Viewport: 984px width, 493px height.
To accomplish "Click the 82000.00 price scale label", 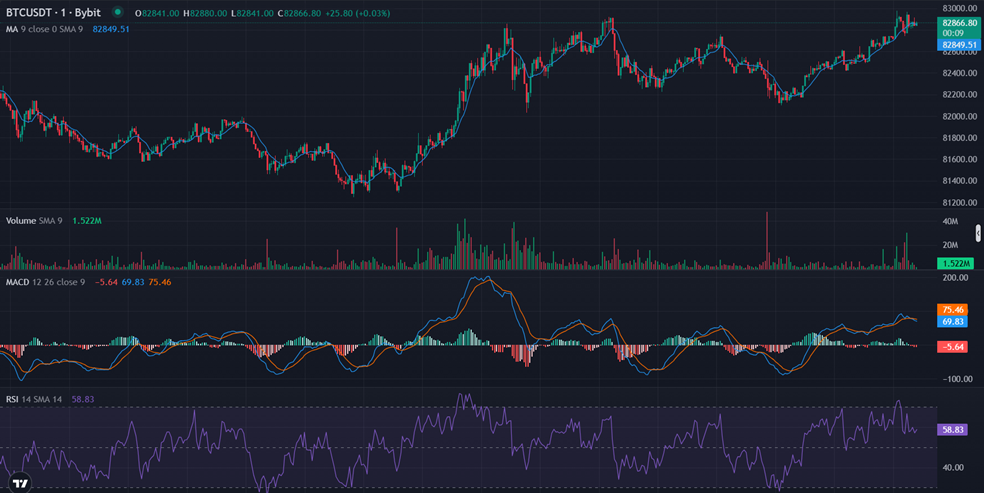I will (960, 117).
